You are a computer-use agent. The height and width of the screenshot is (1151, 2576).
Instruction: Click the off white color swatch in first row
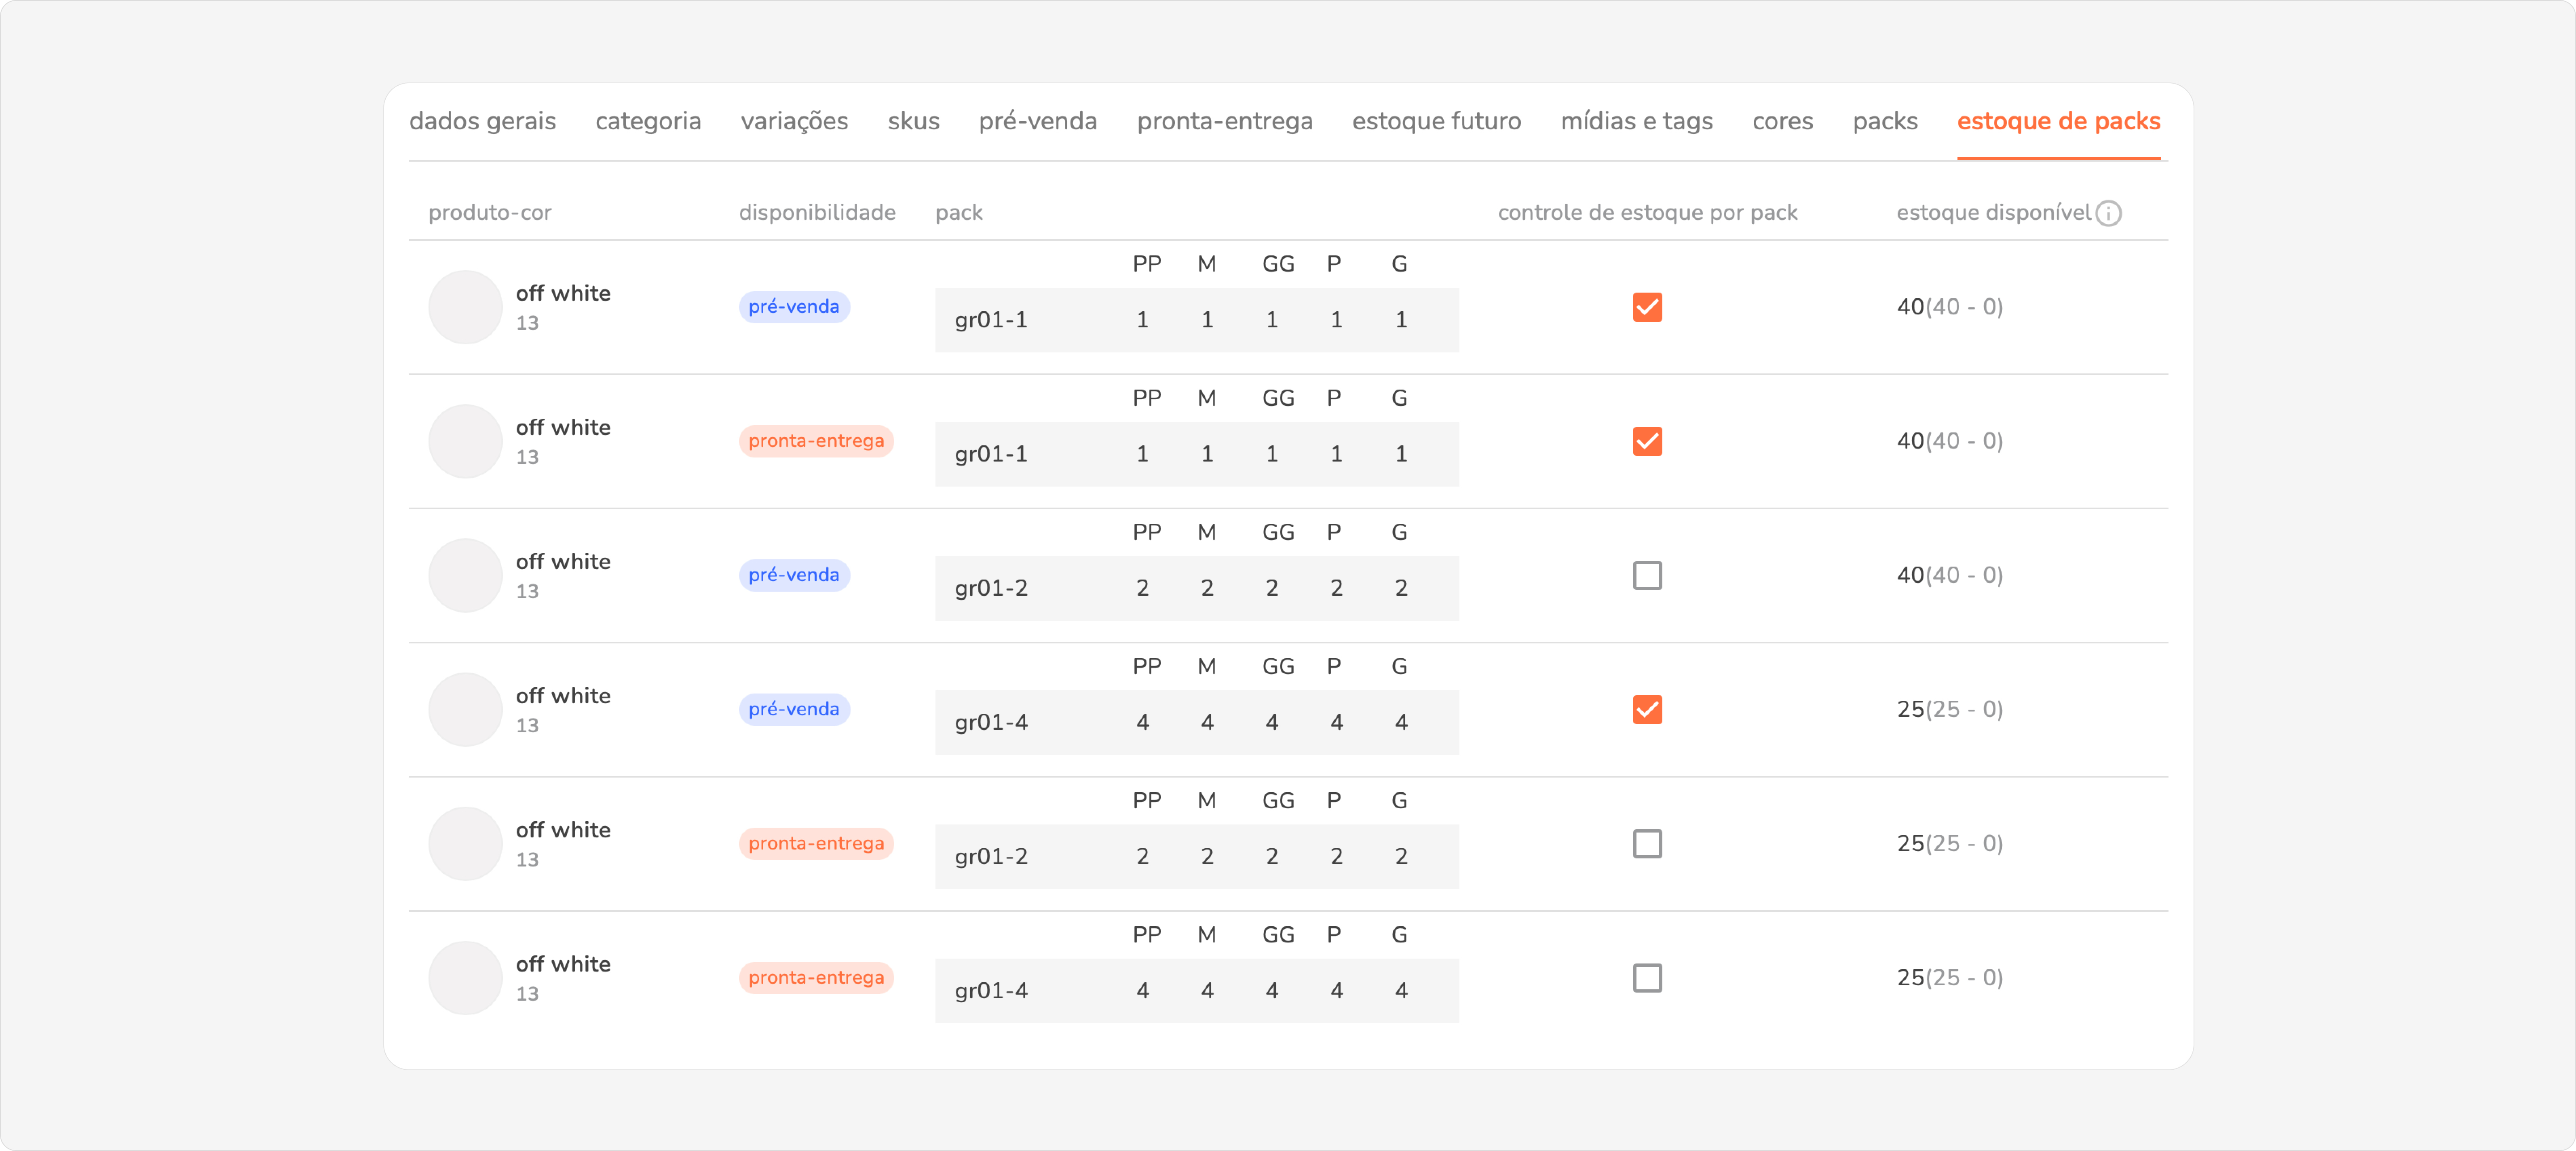point(465,307)
